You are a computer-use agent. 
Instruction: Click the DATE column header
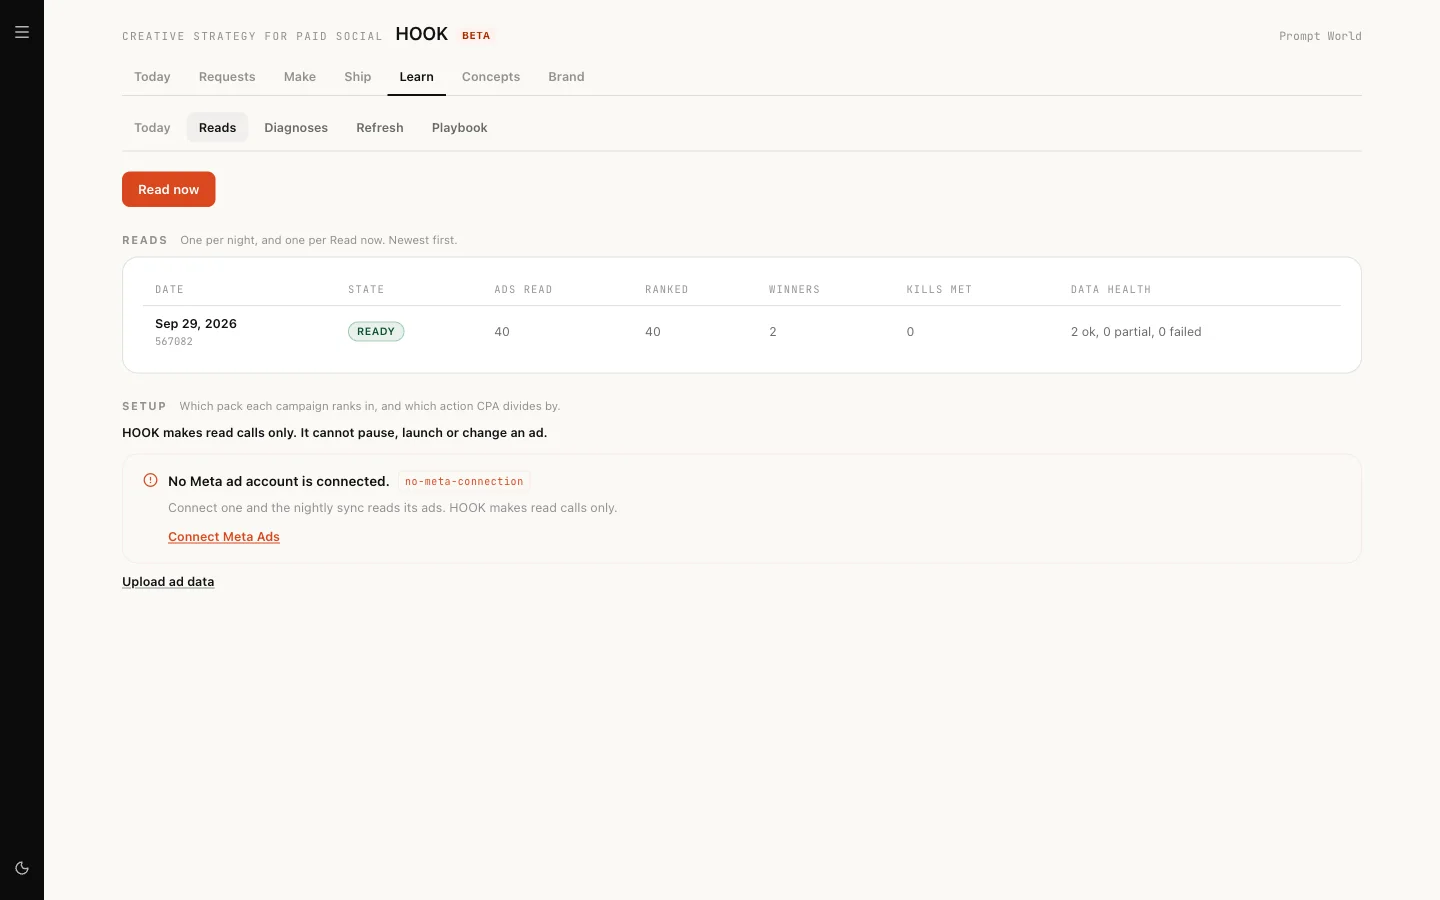pyautogui.click(x=170, y=290)
